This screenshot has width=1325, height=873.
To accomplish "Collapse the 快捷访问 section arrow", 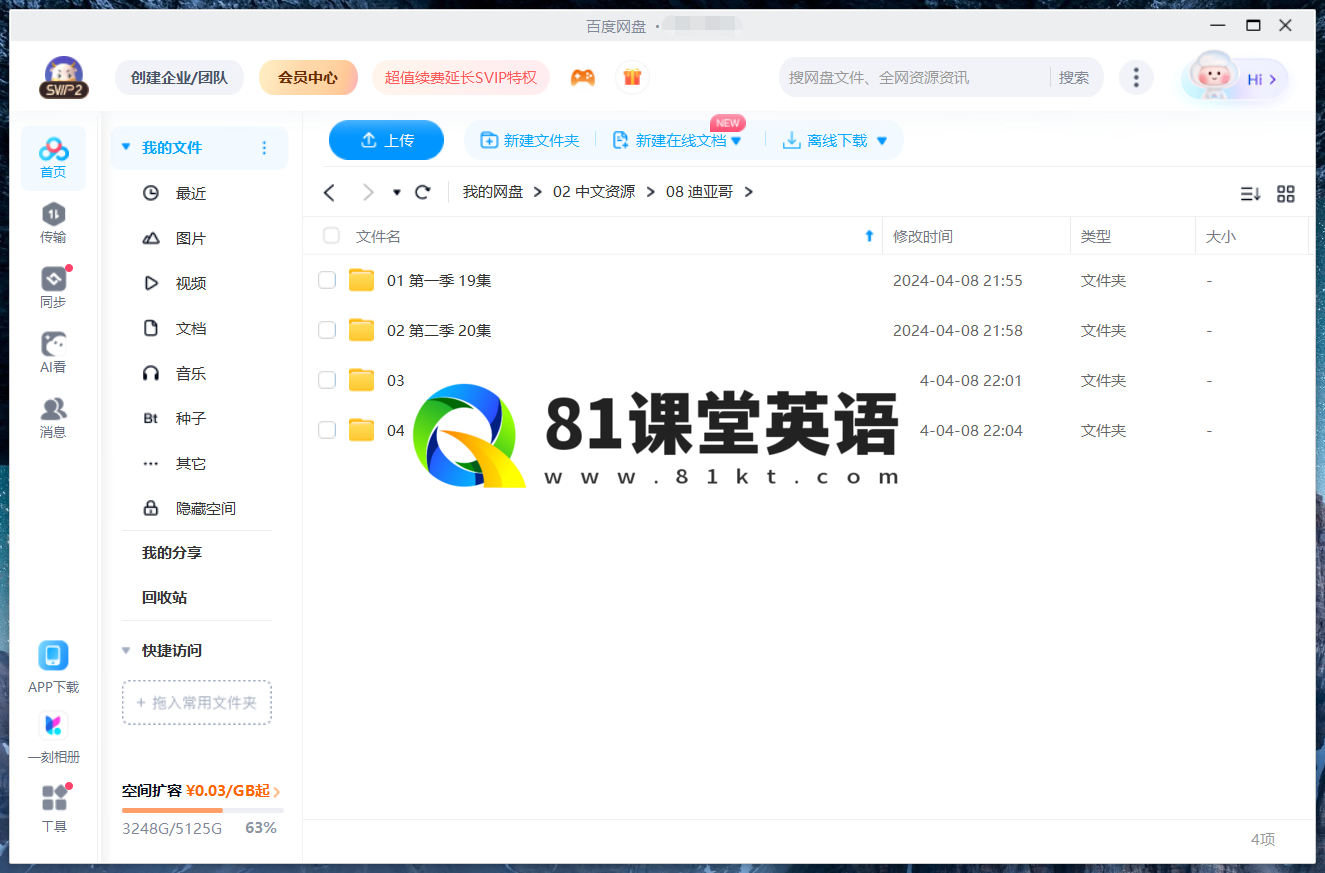I will (126, 650).
